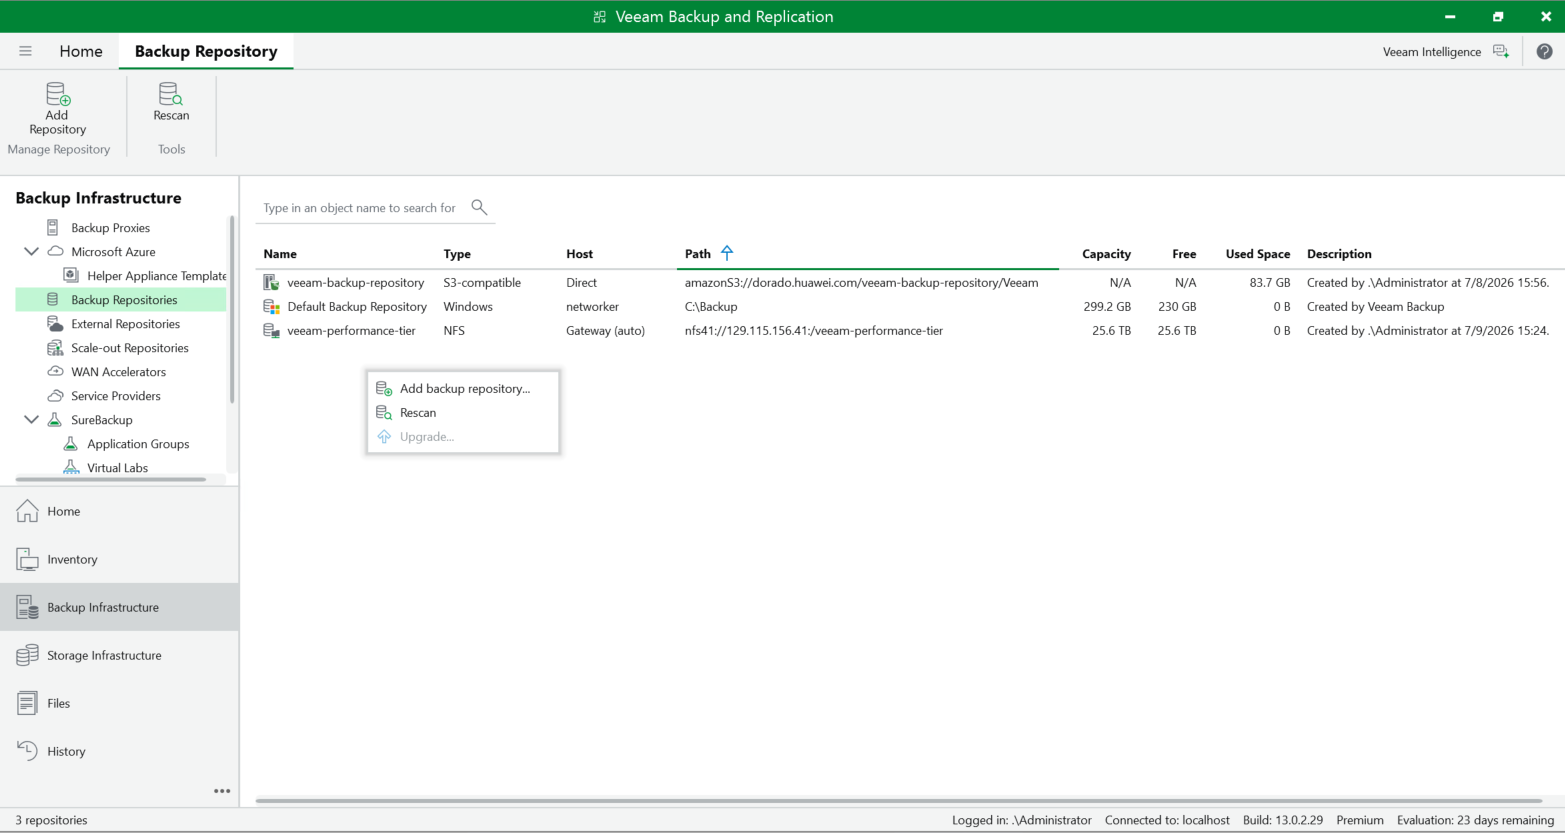Select the Virtual Labs tree item

point(117,468)
